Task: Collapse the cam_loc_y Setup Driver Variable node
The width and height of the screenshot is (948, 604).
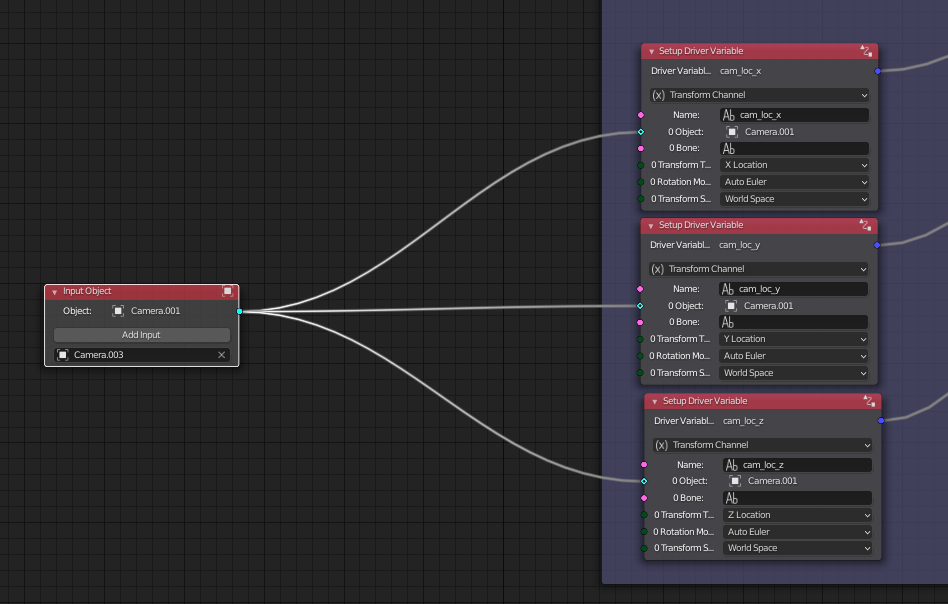Action: (x=651, y=226)
